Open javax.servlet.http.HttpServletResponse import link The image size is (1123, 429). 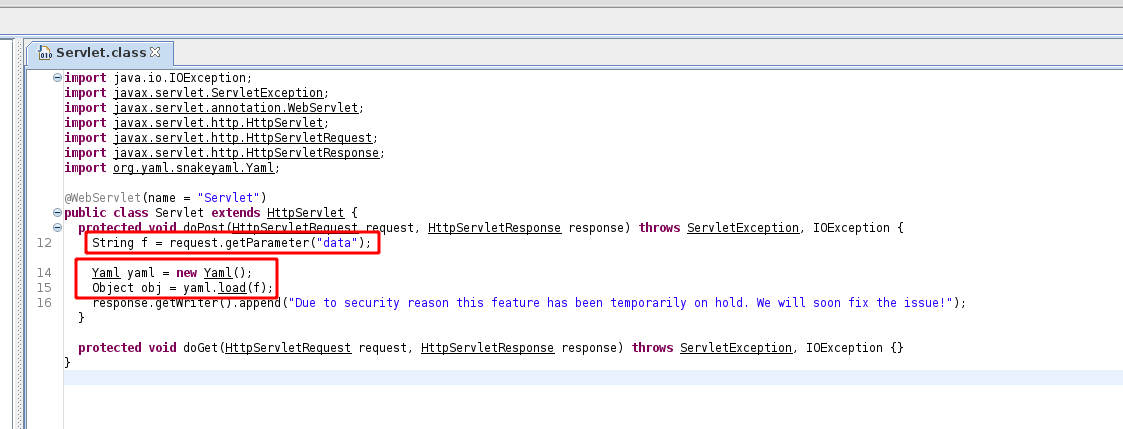coord(246,153)
